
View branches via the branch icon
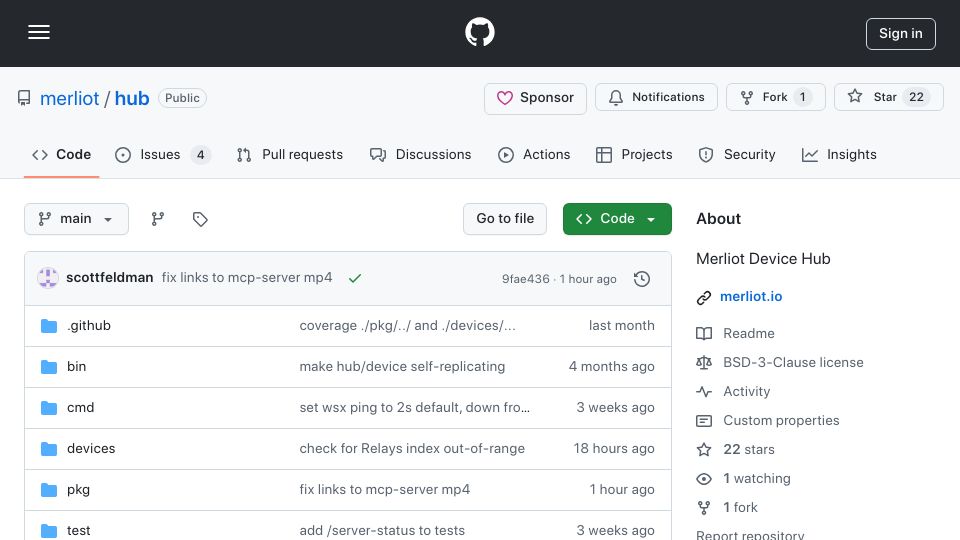pos(158,219)
